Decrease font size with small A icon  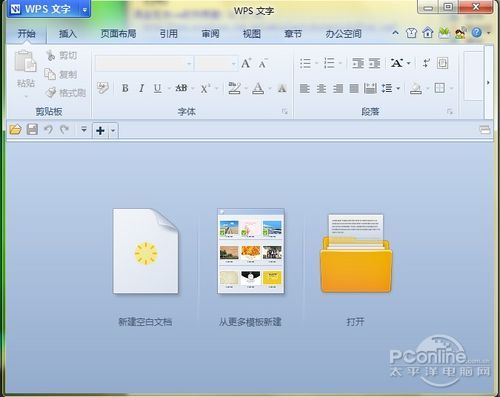(263, 63)
